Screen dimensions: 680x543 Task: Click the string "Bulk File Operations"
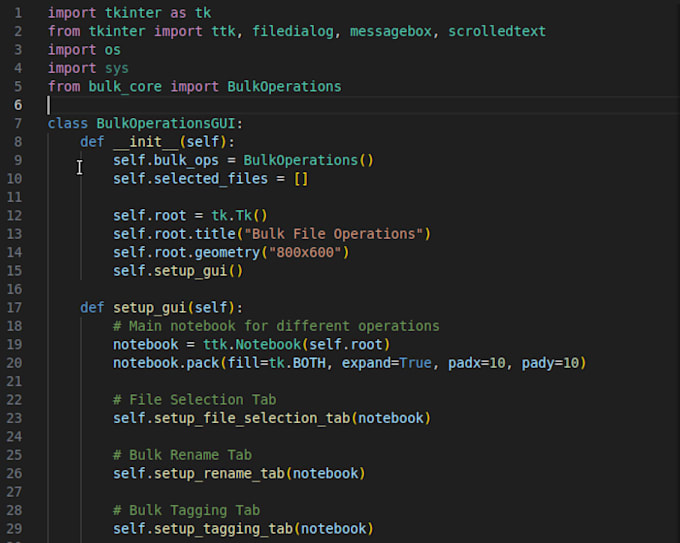[333, 234]
